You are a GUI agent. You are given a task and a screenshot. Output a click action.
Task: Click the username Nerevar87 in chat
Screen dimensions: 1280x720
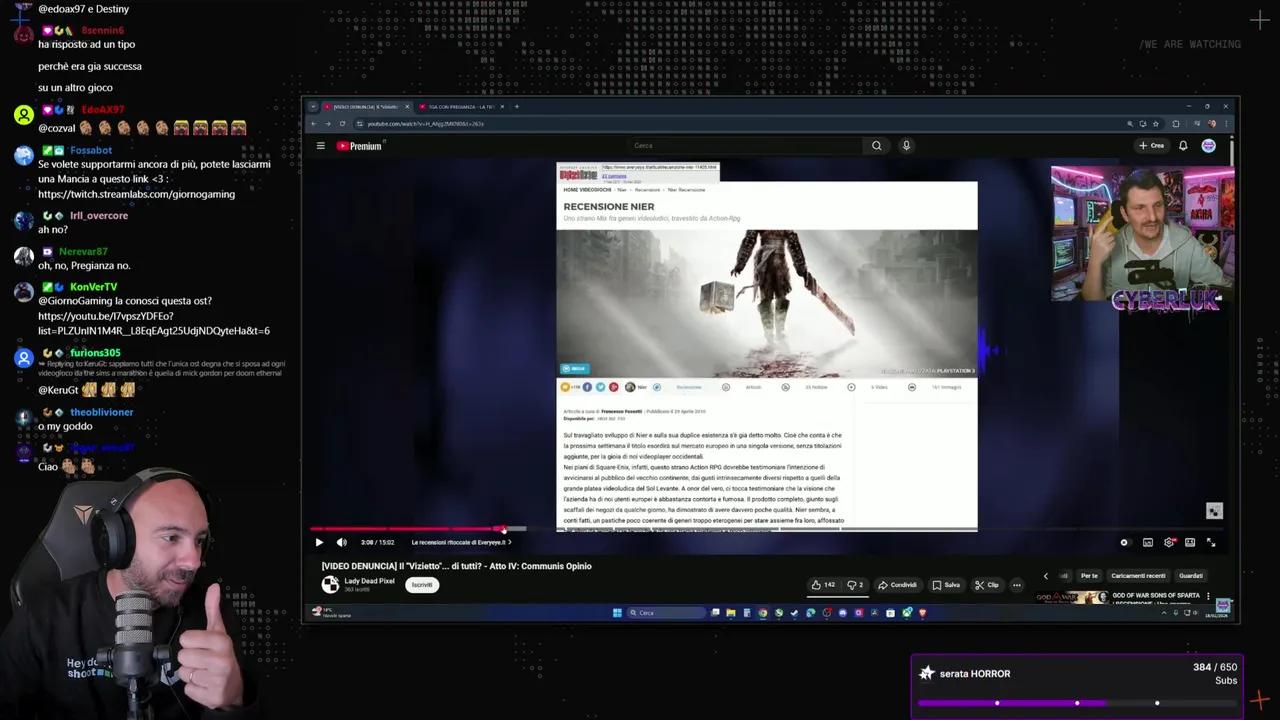[83, 252]
